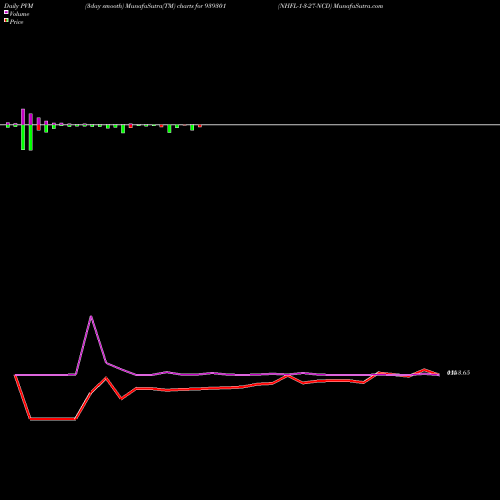Click the '(3day smooth) MunafaSutra(TM) charts' heading
The height and width of the screenshot is (500, 500).
click(x=156, y=6)
